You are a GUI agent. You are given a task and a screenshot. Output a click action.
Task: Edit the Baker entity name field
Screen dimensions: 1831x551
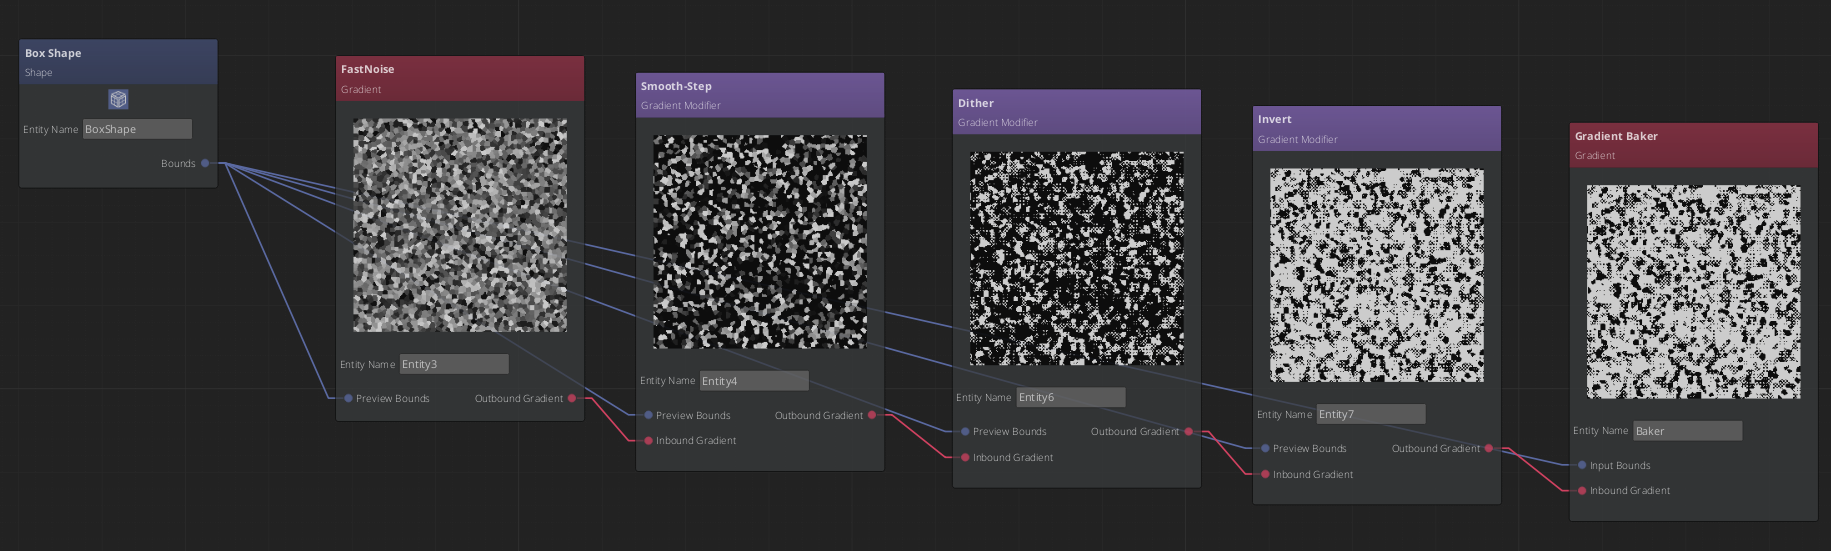pos(1687,431)
